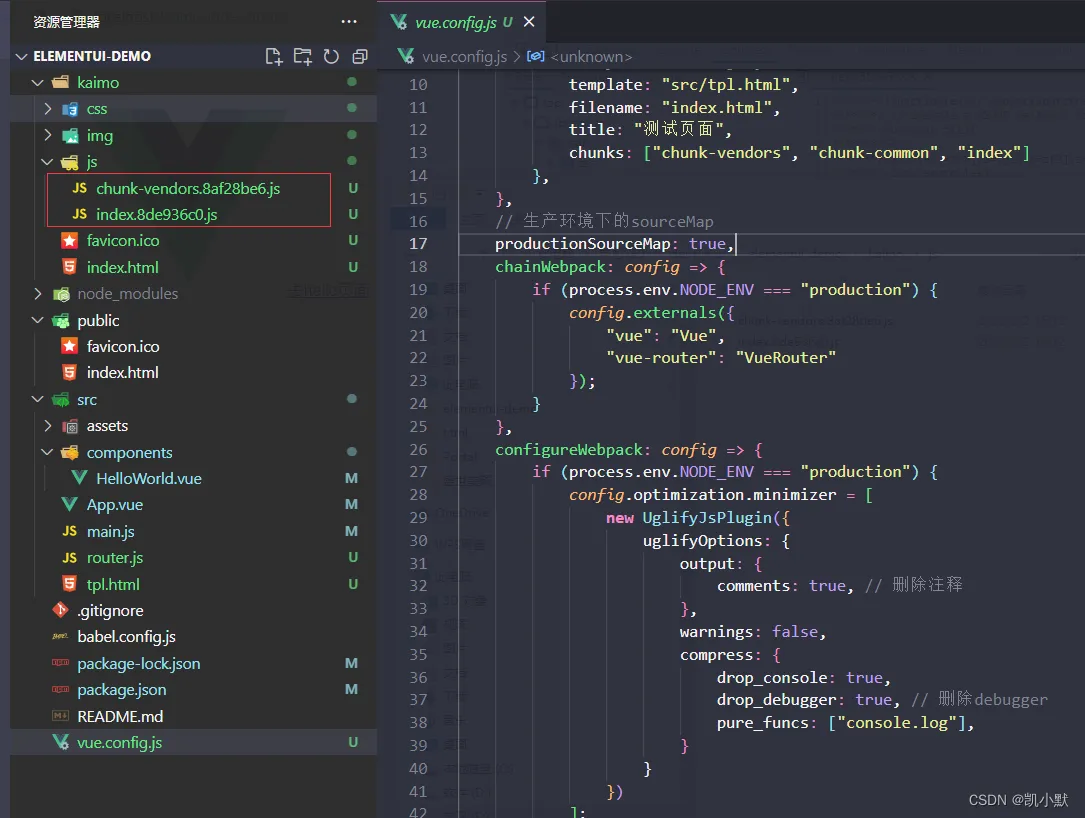Viewport: 1085px width, 818px height.
Task: Open package.json from the file tree
Action: click(121, 690)
